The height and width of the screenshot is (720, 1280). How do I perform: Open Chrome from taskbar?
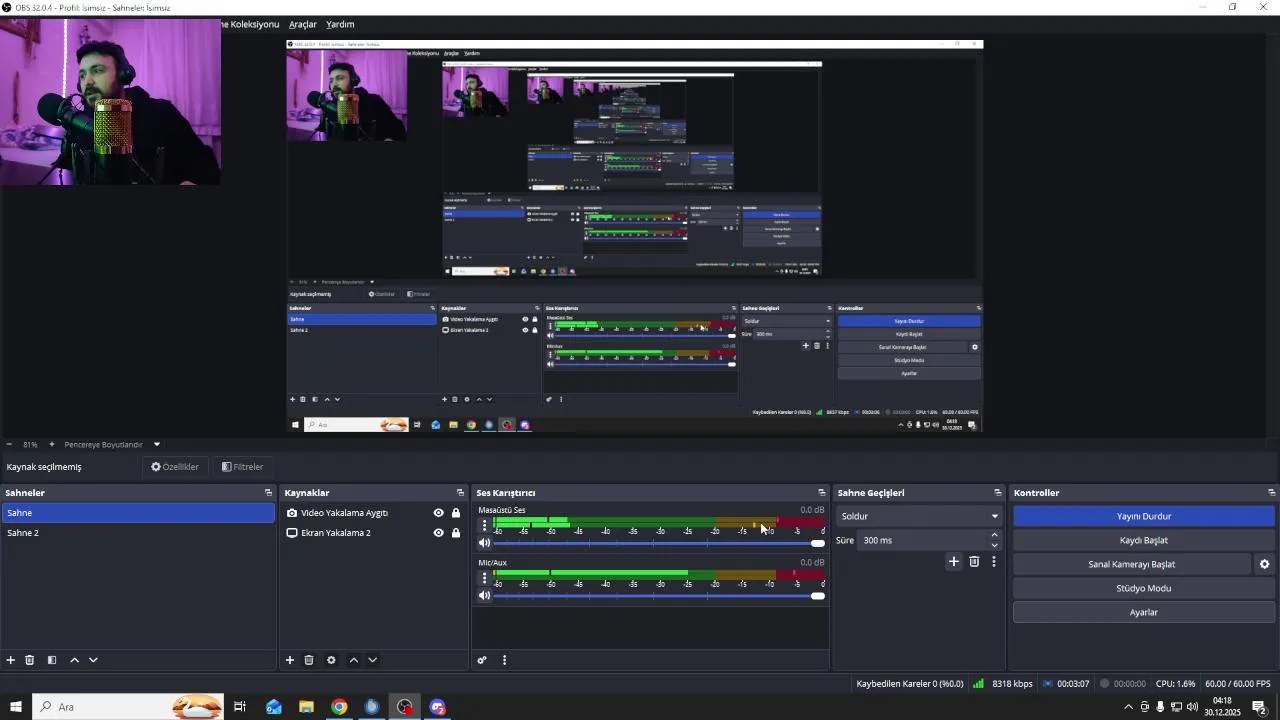pos(339,707)
